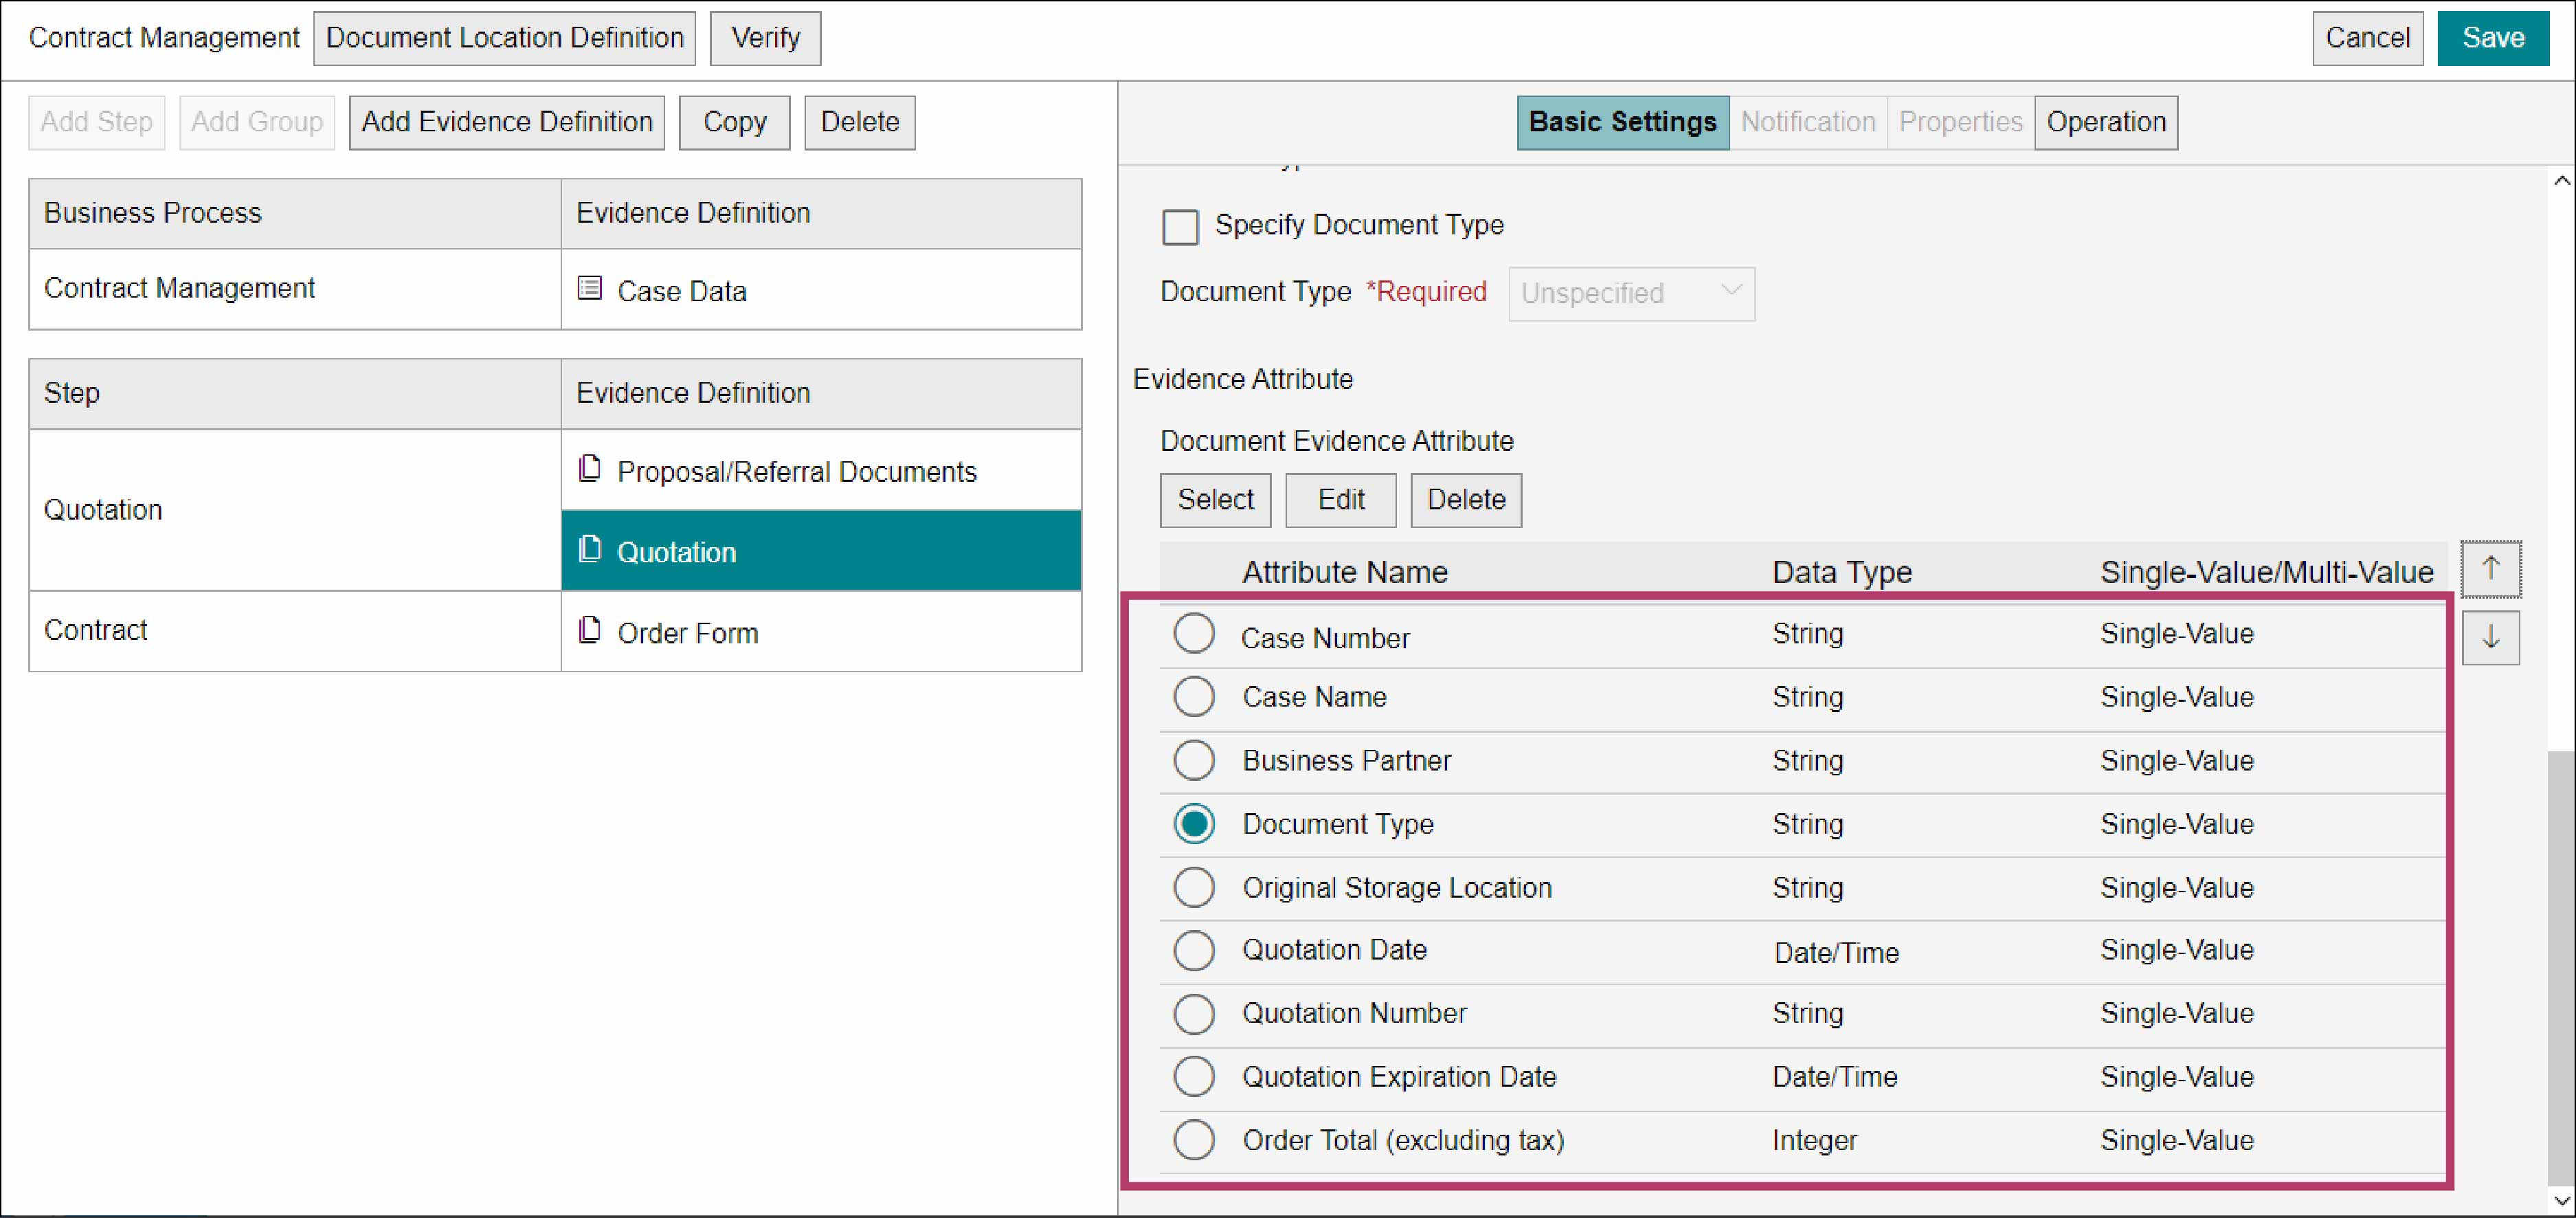Click the Proposal/Referral Documents document icon
Image resolution: width=2576 pixels, height=1218 pixels.
590,469
